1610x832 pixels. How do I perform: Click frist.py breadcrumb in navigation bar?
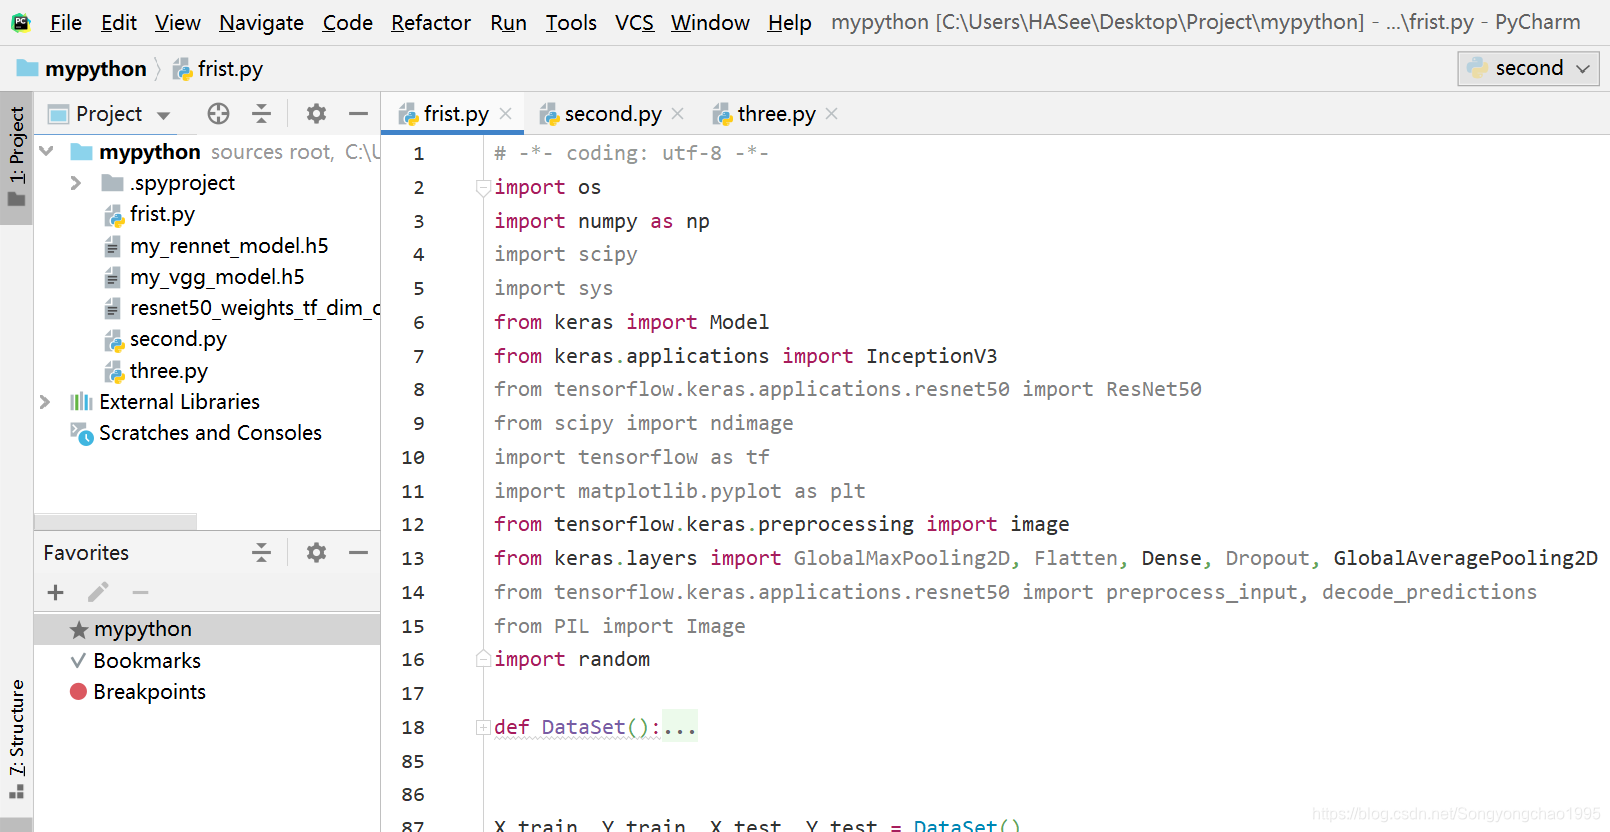click(x=218, y=69)
